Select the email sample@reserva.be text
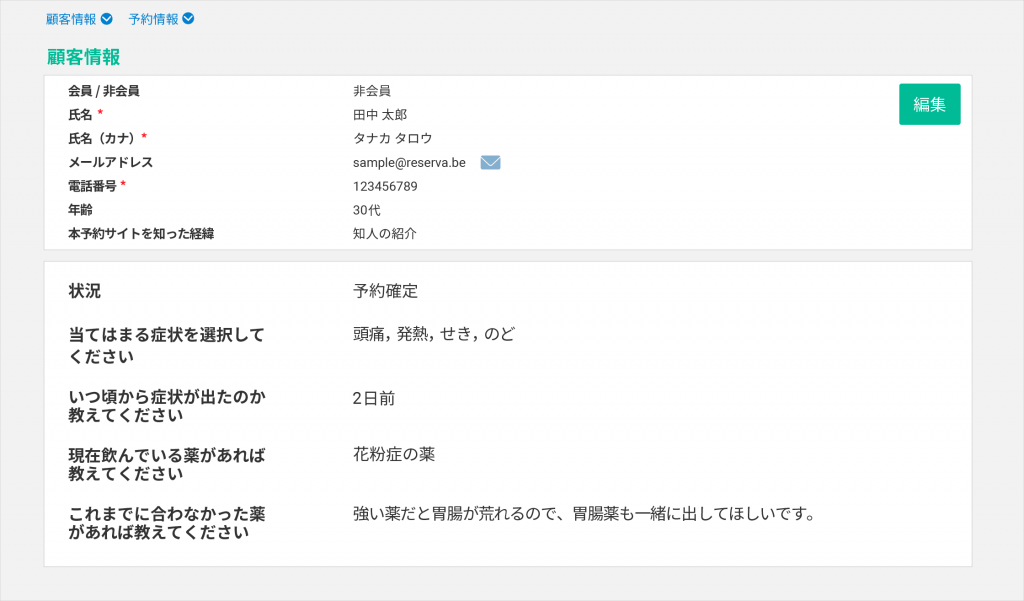Screen dimensions: 1024x601 (x=409, y=162)
